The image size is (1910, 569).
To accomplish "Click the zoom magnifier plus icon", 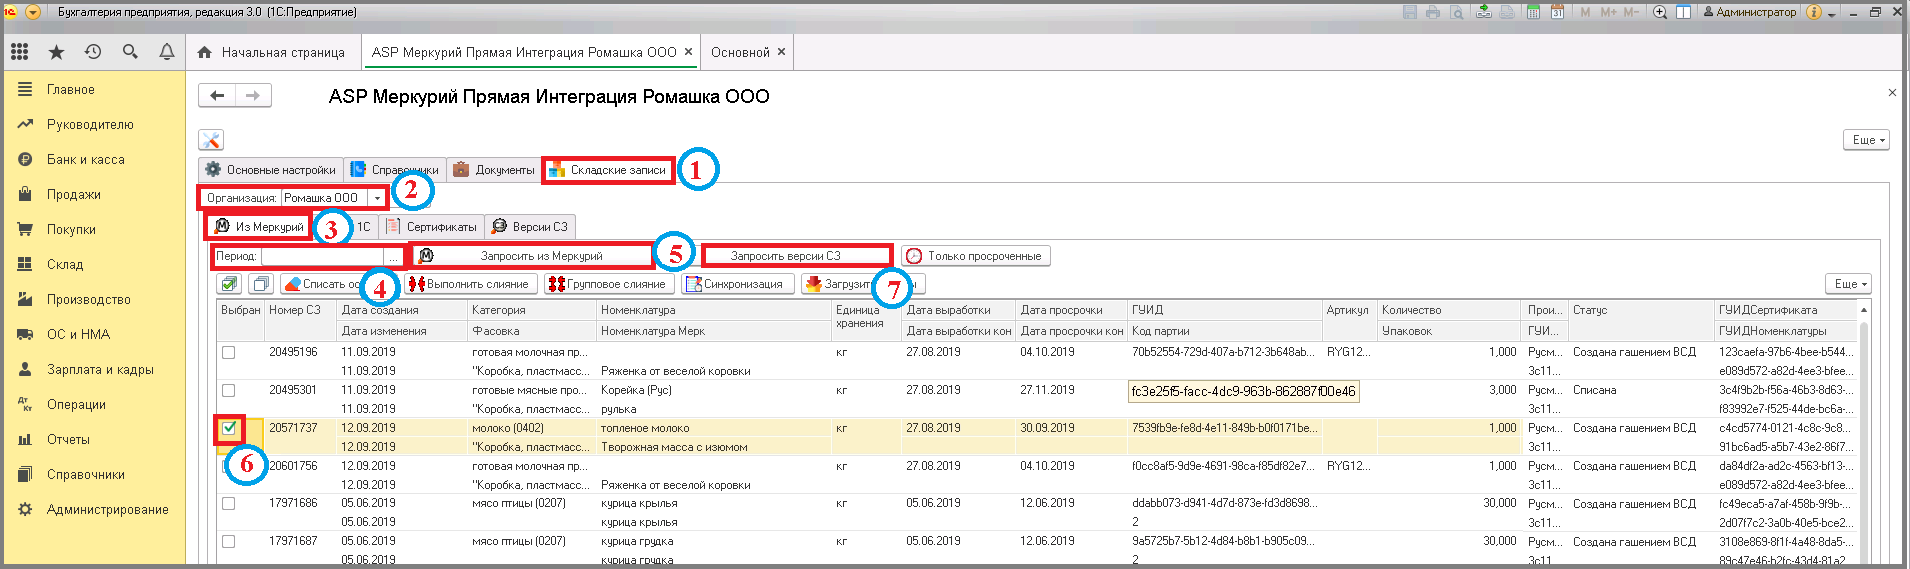I will 1660,12.
